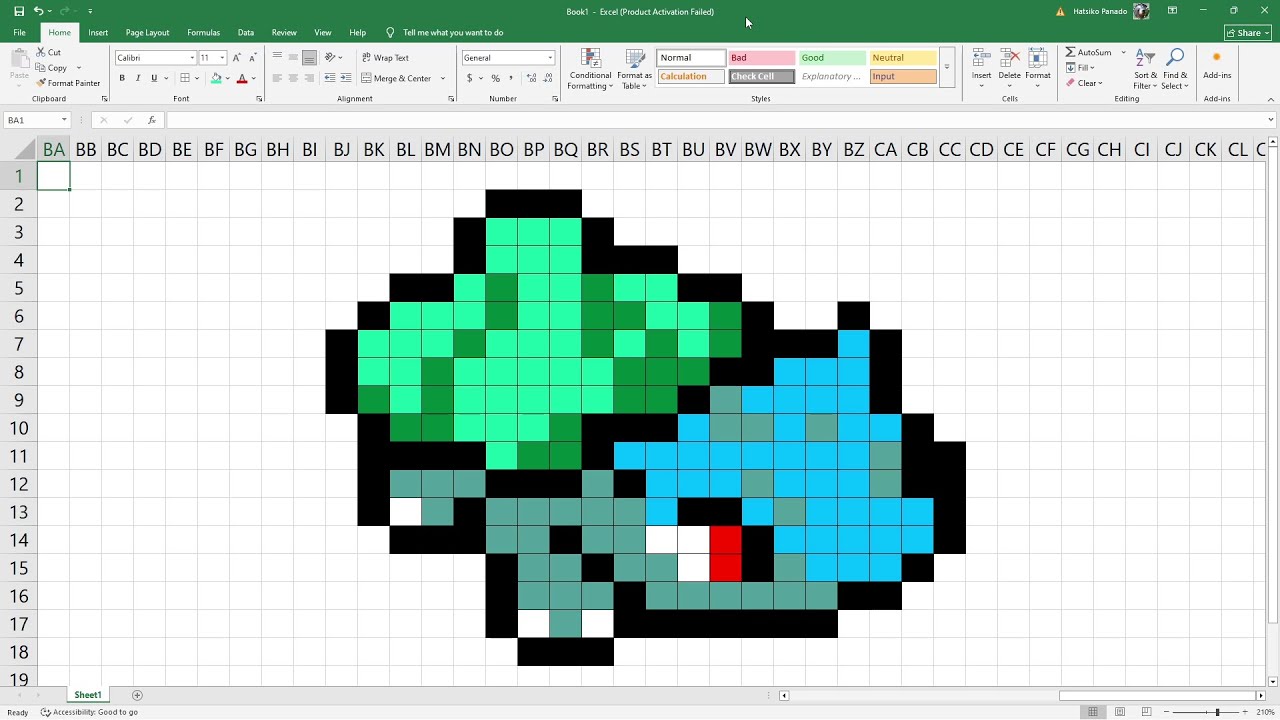Apply a border to selected cells
The height and width of the screenshot is (720, 1280).
click(x=185, y=78)
